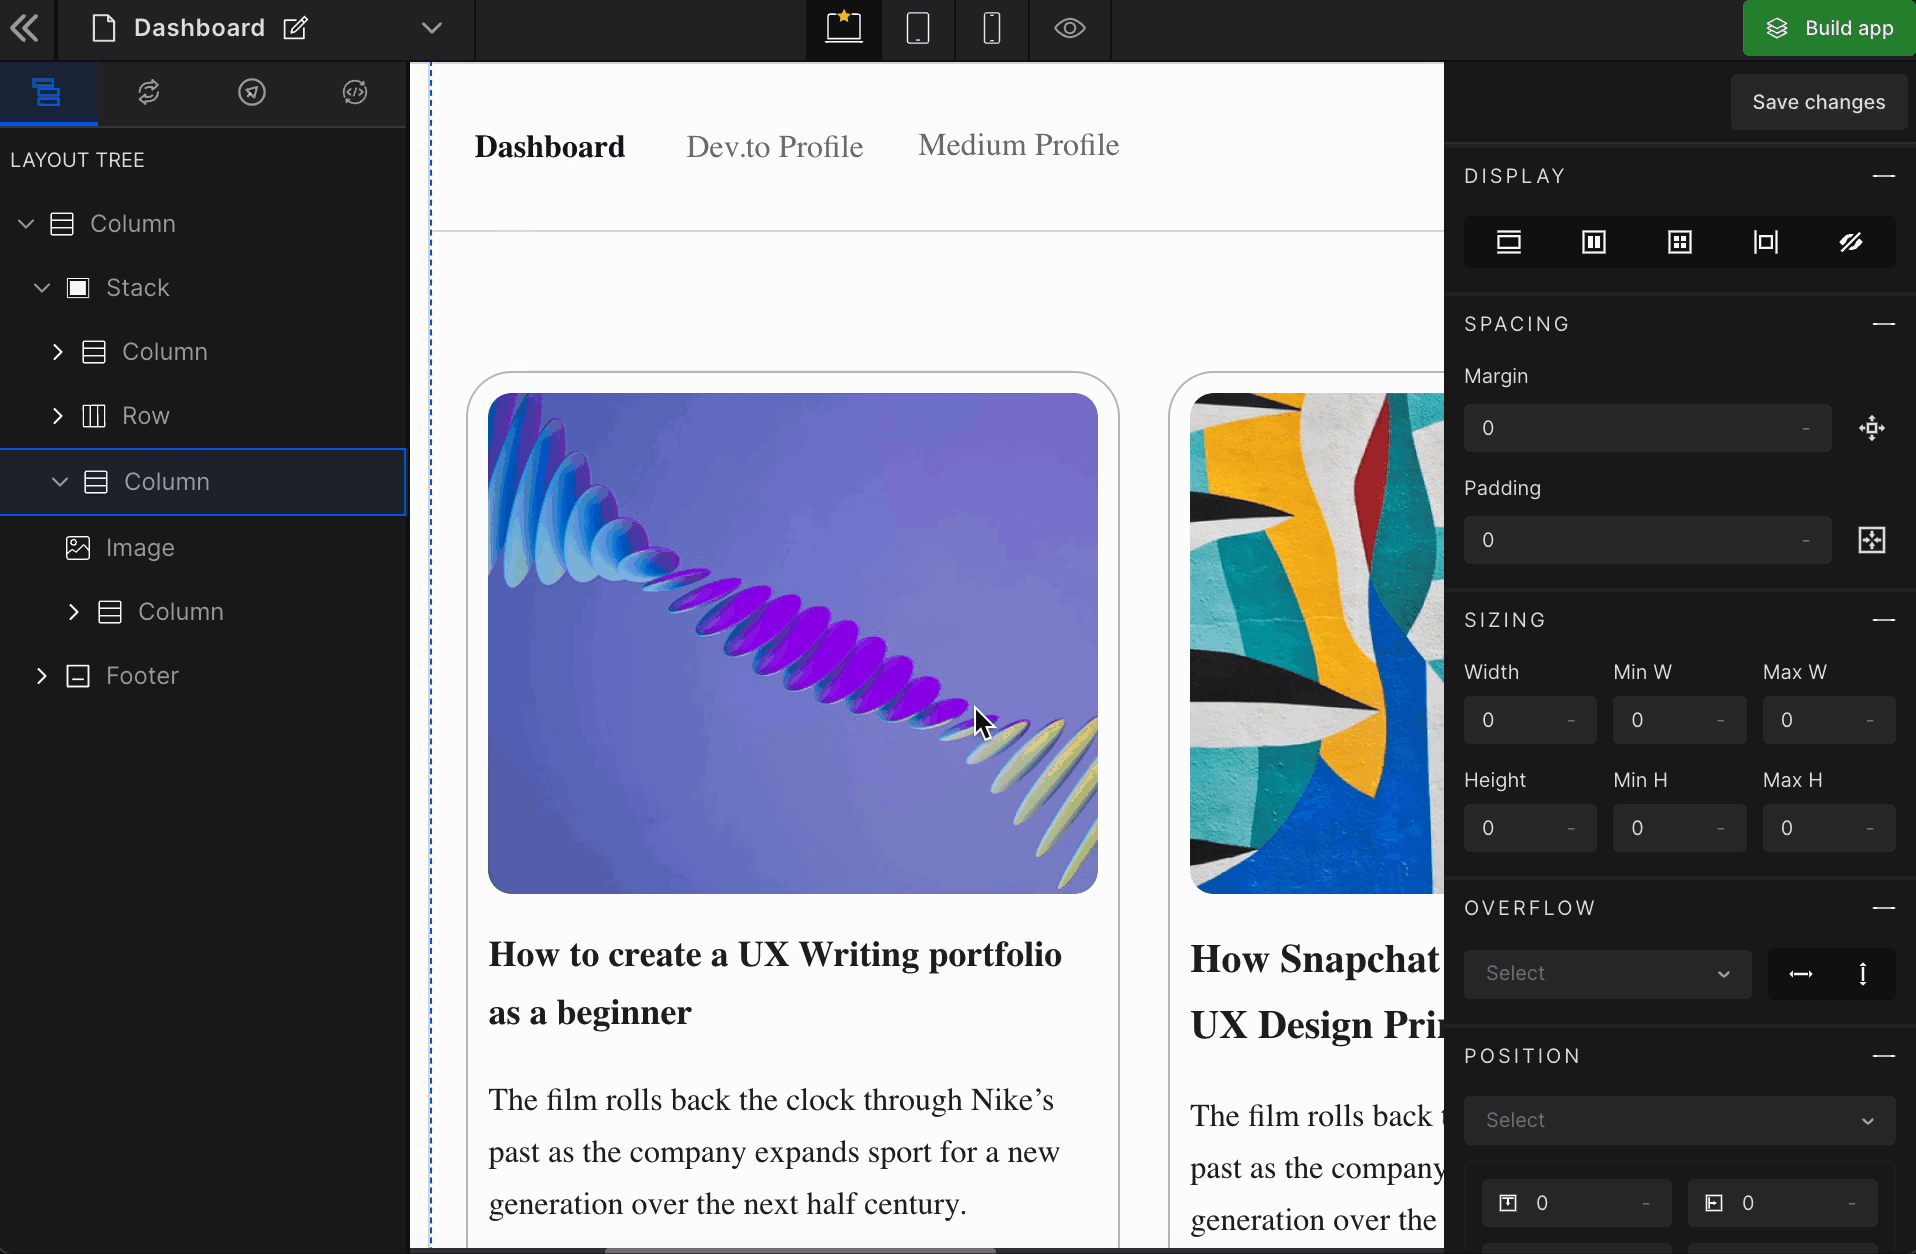
Task: Click the left position offset field
Action: click(x=1783, y=1203)
